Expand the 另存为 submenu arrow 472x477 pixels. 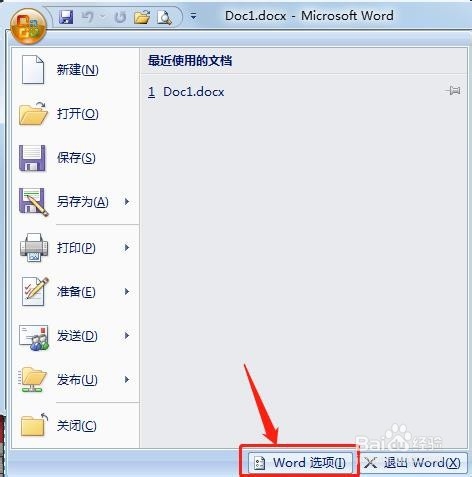[x=127, y=201]
